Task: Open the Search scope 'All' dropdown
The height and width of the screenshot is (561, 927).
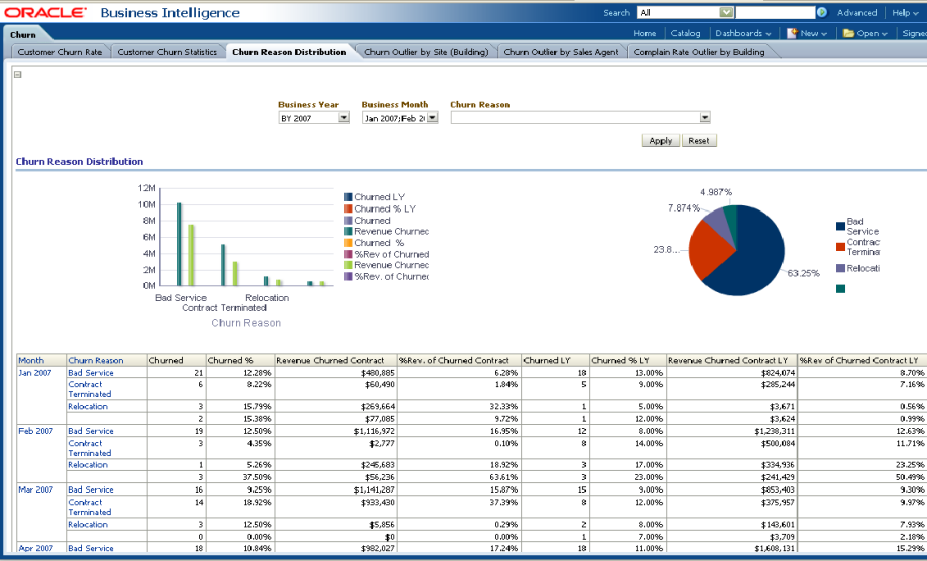Action: [x=727, y=12]
